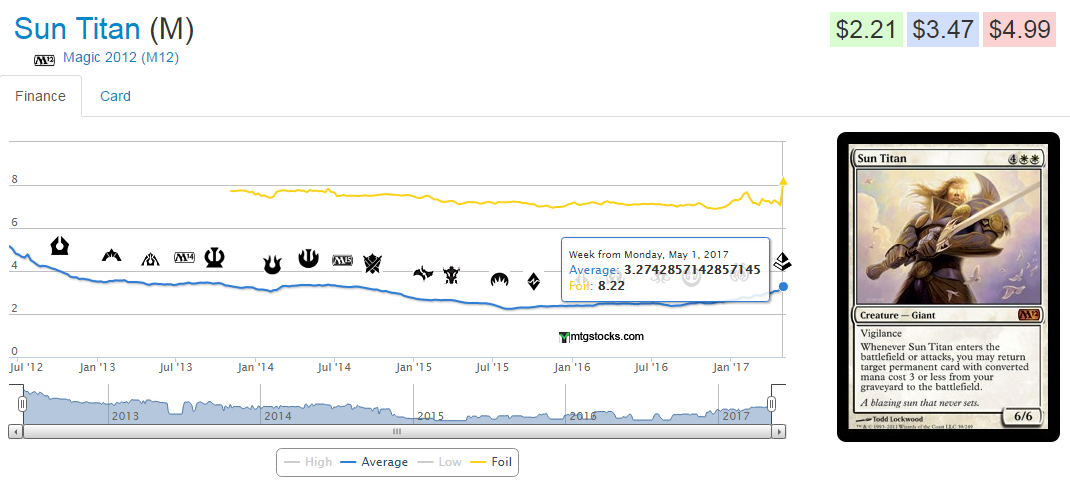Click the 2015 label in range navigator
Viewport: 1070px width, 491px height.
pyautogui.click(x=431, y=416)
